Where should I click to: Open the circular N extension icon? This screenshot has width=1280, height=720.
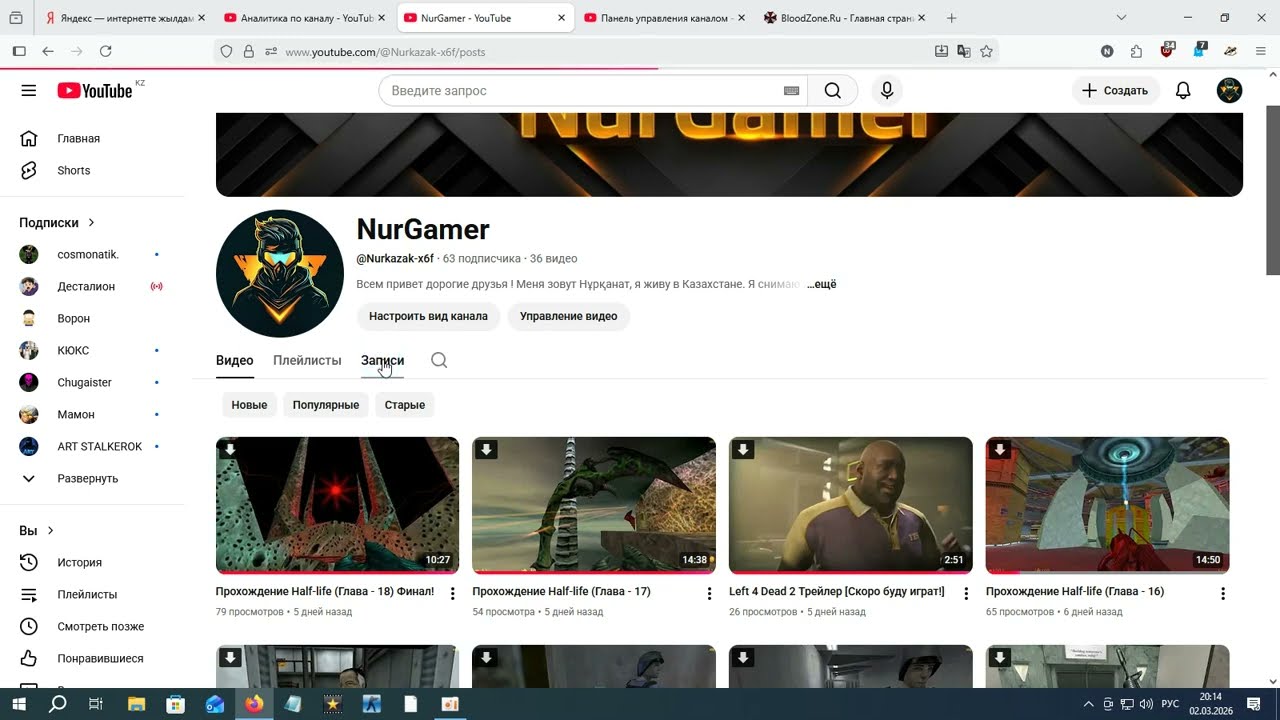point(1107,51)
